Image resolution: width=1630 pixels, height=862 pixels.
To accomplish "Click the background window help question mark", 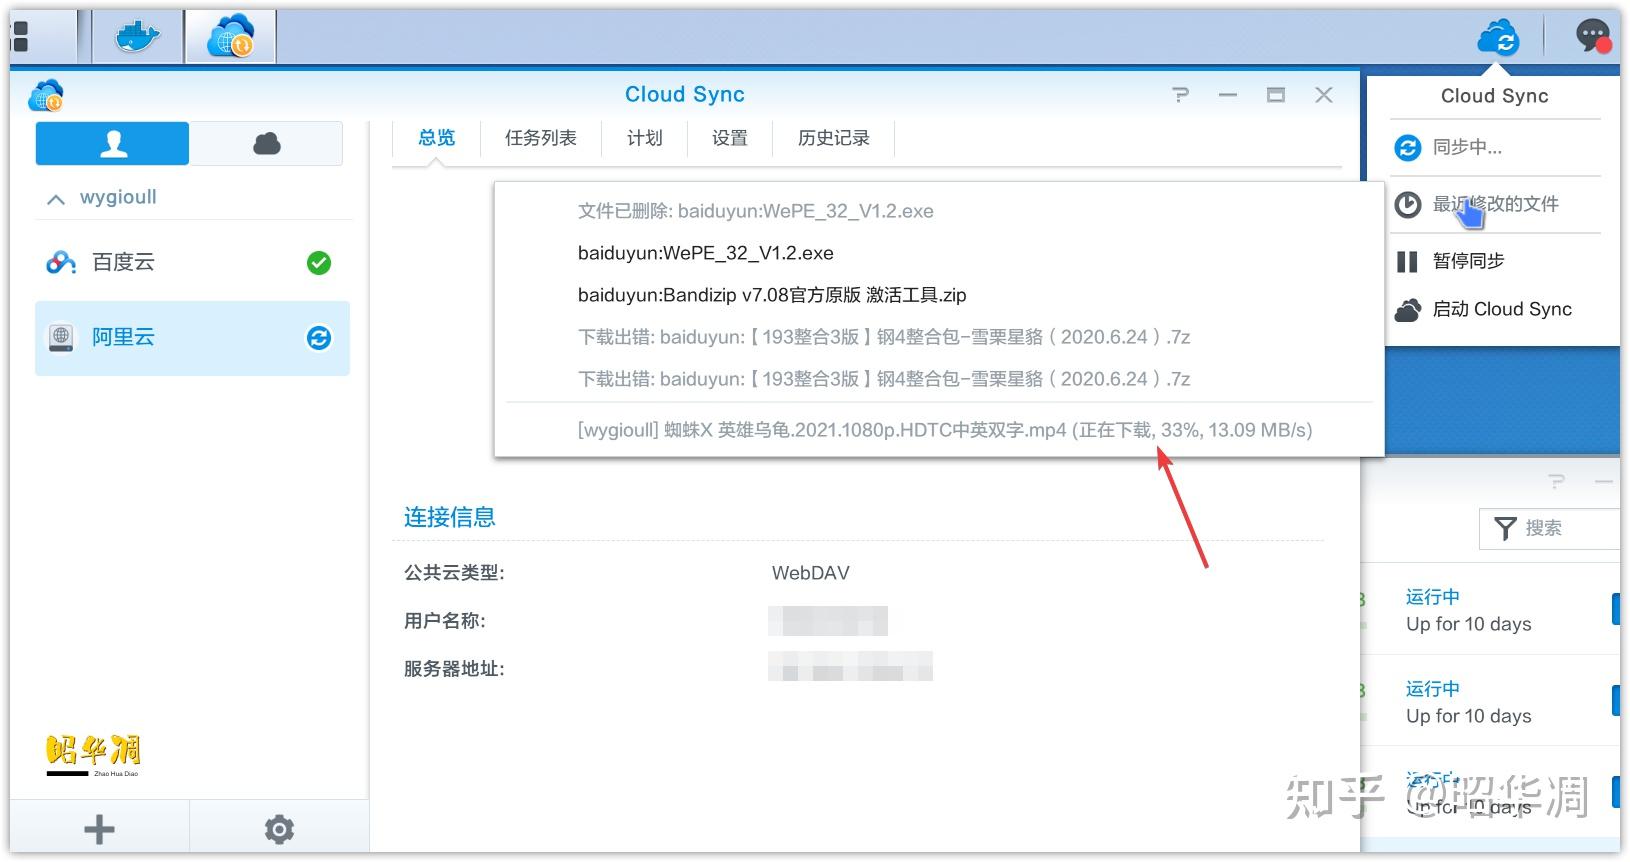I will pyautogui.click(x=1556, y=482).
